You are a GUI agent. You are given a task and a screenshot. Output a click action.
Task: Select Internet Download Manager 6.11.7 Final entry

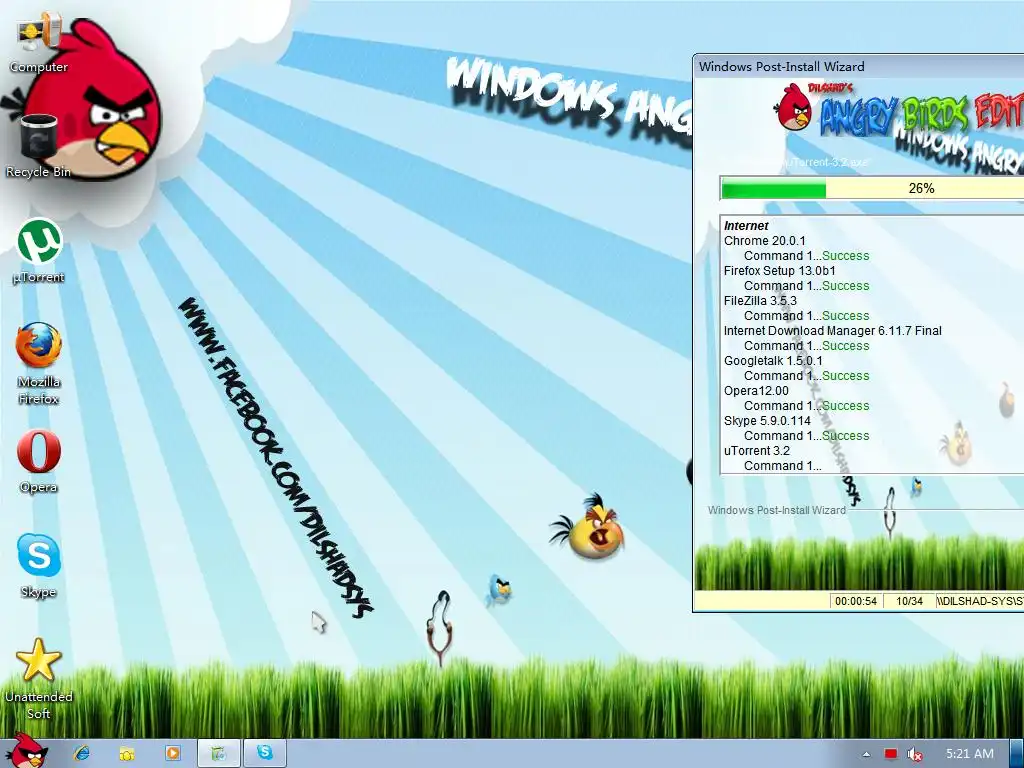(833, 330)
